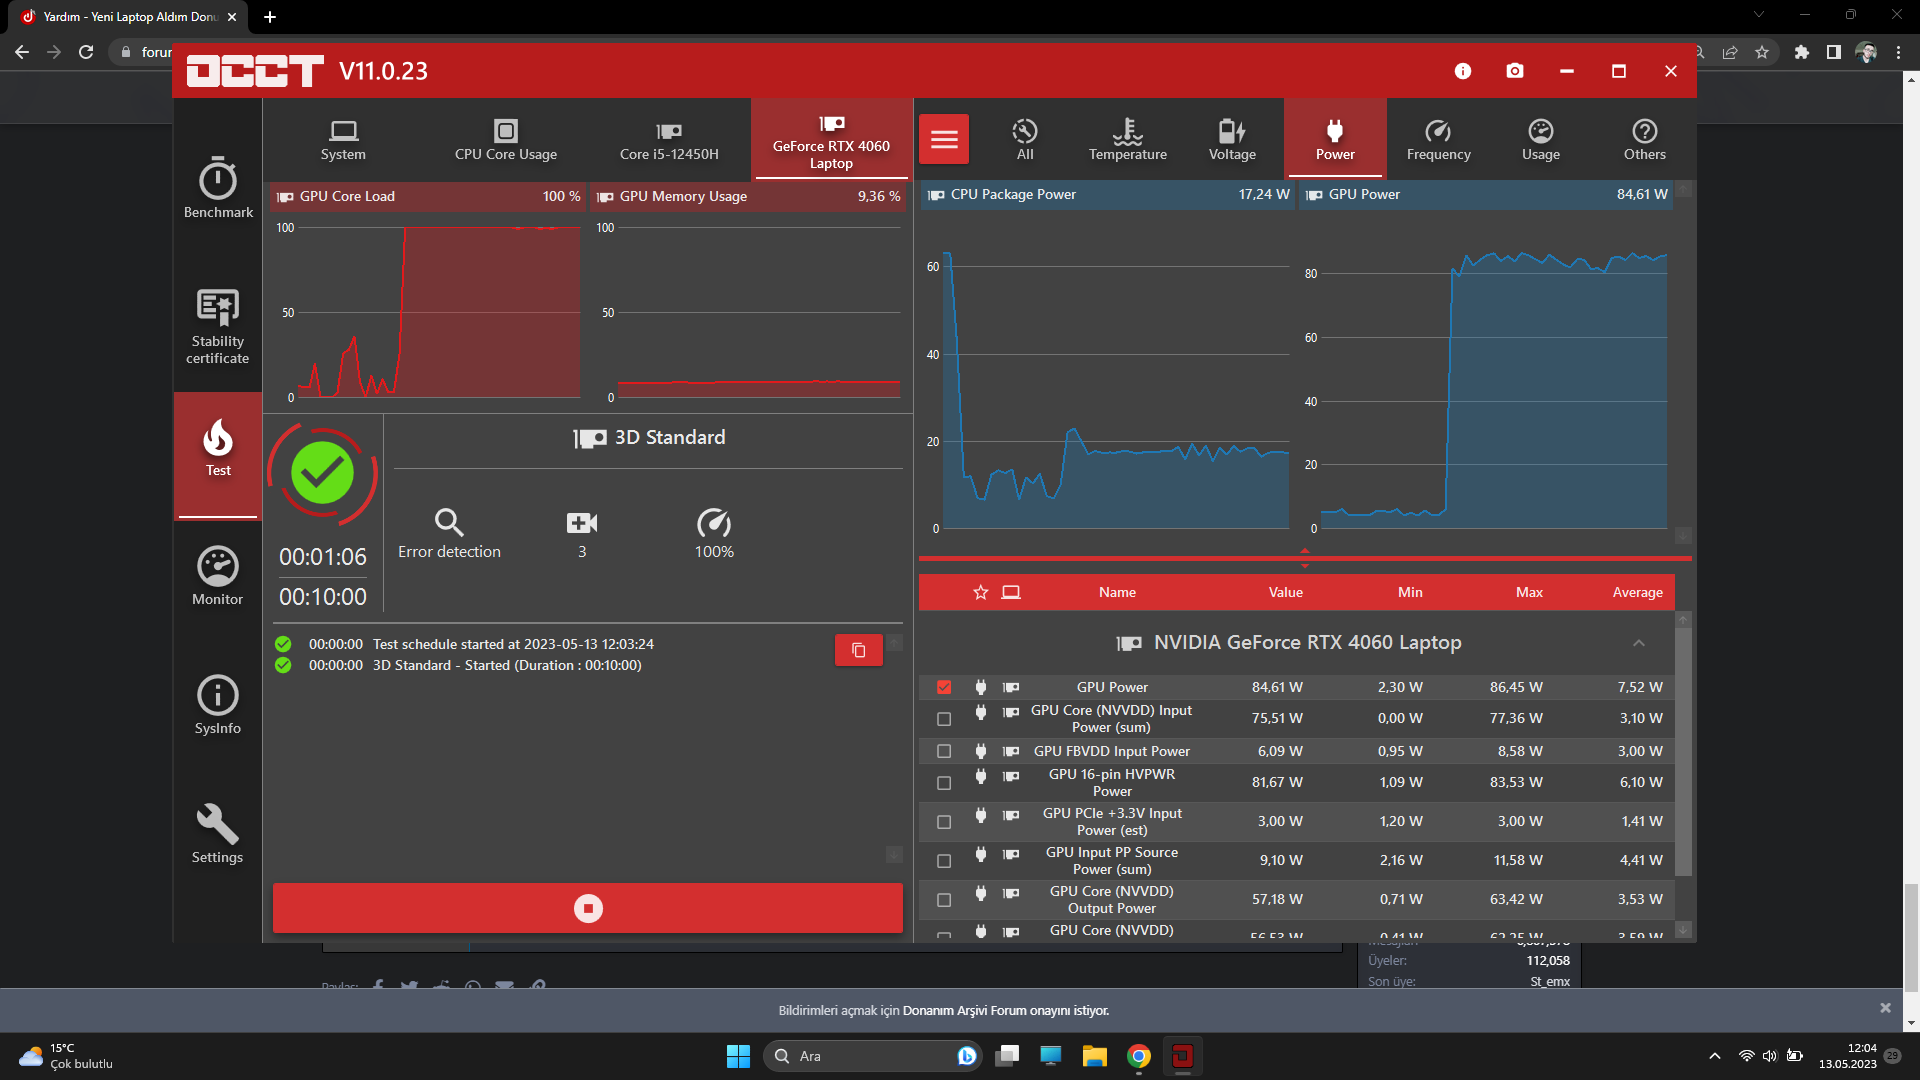Screen dimensions: 1920x1080
Task: Click sensor table scroll-down arrow
Action: (1683, 930)
